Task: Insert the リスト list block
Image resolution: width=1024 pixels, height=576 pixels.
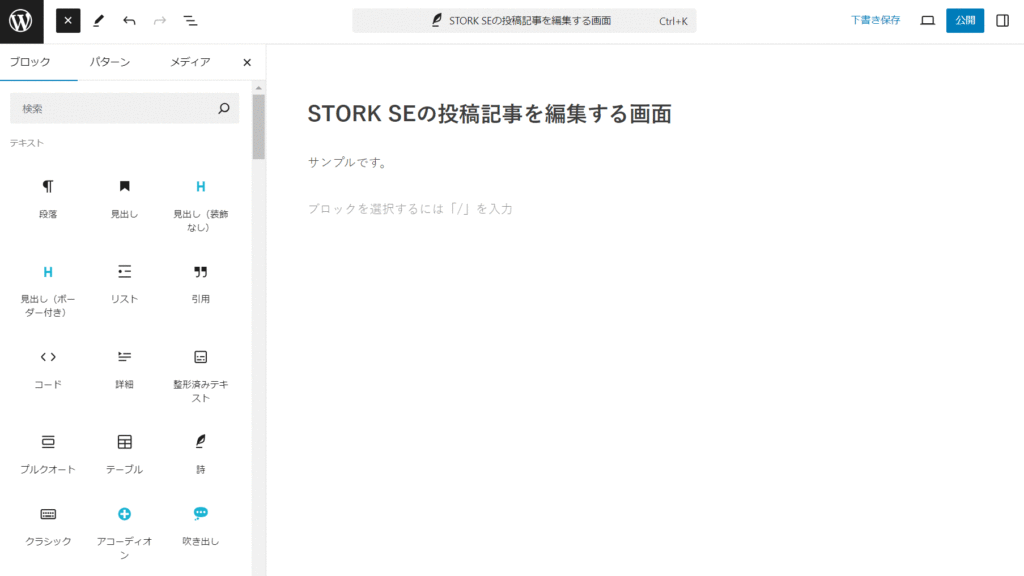Action: (x=124, y=283)
